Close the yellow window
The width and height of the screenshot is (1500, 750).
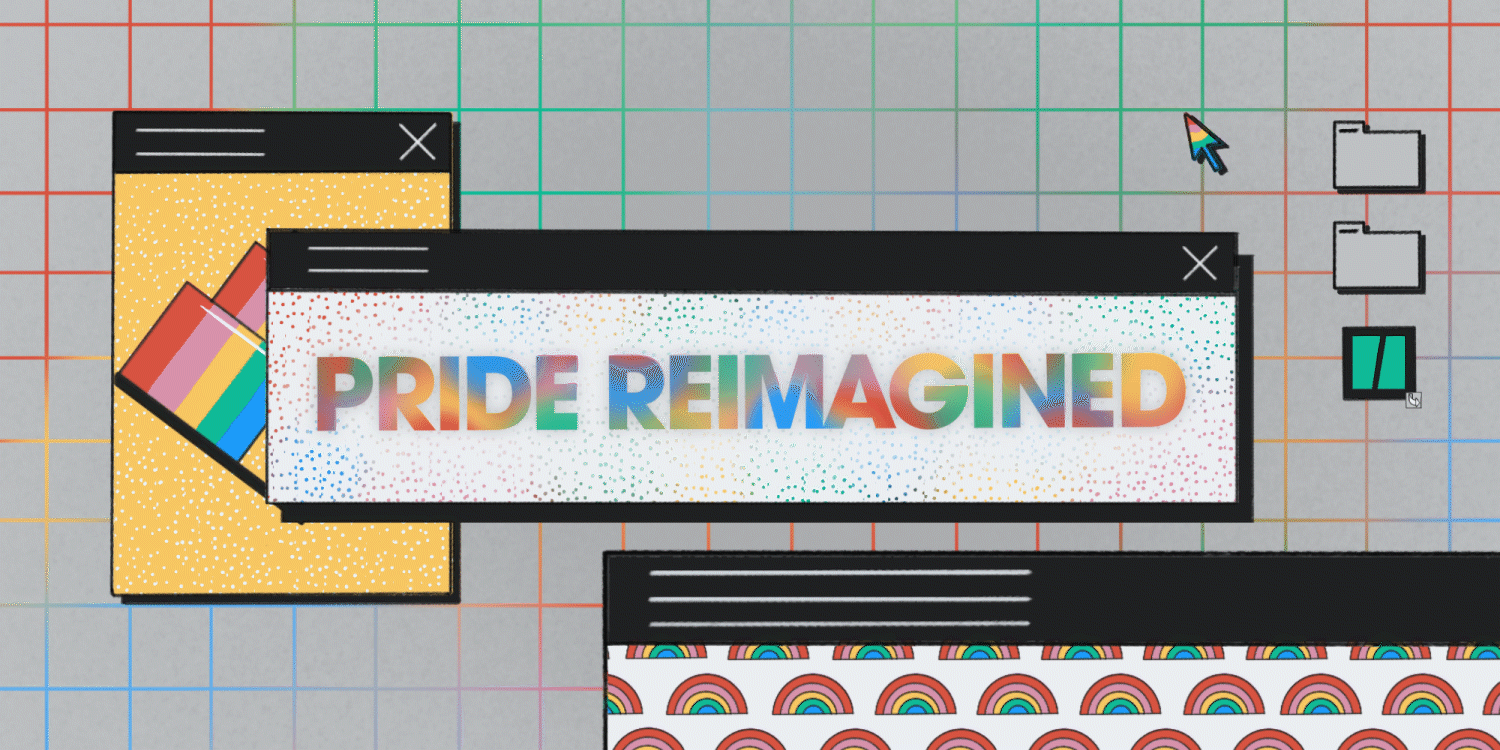coord(418,142)
